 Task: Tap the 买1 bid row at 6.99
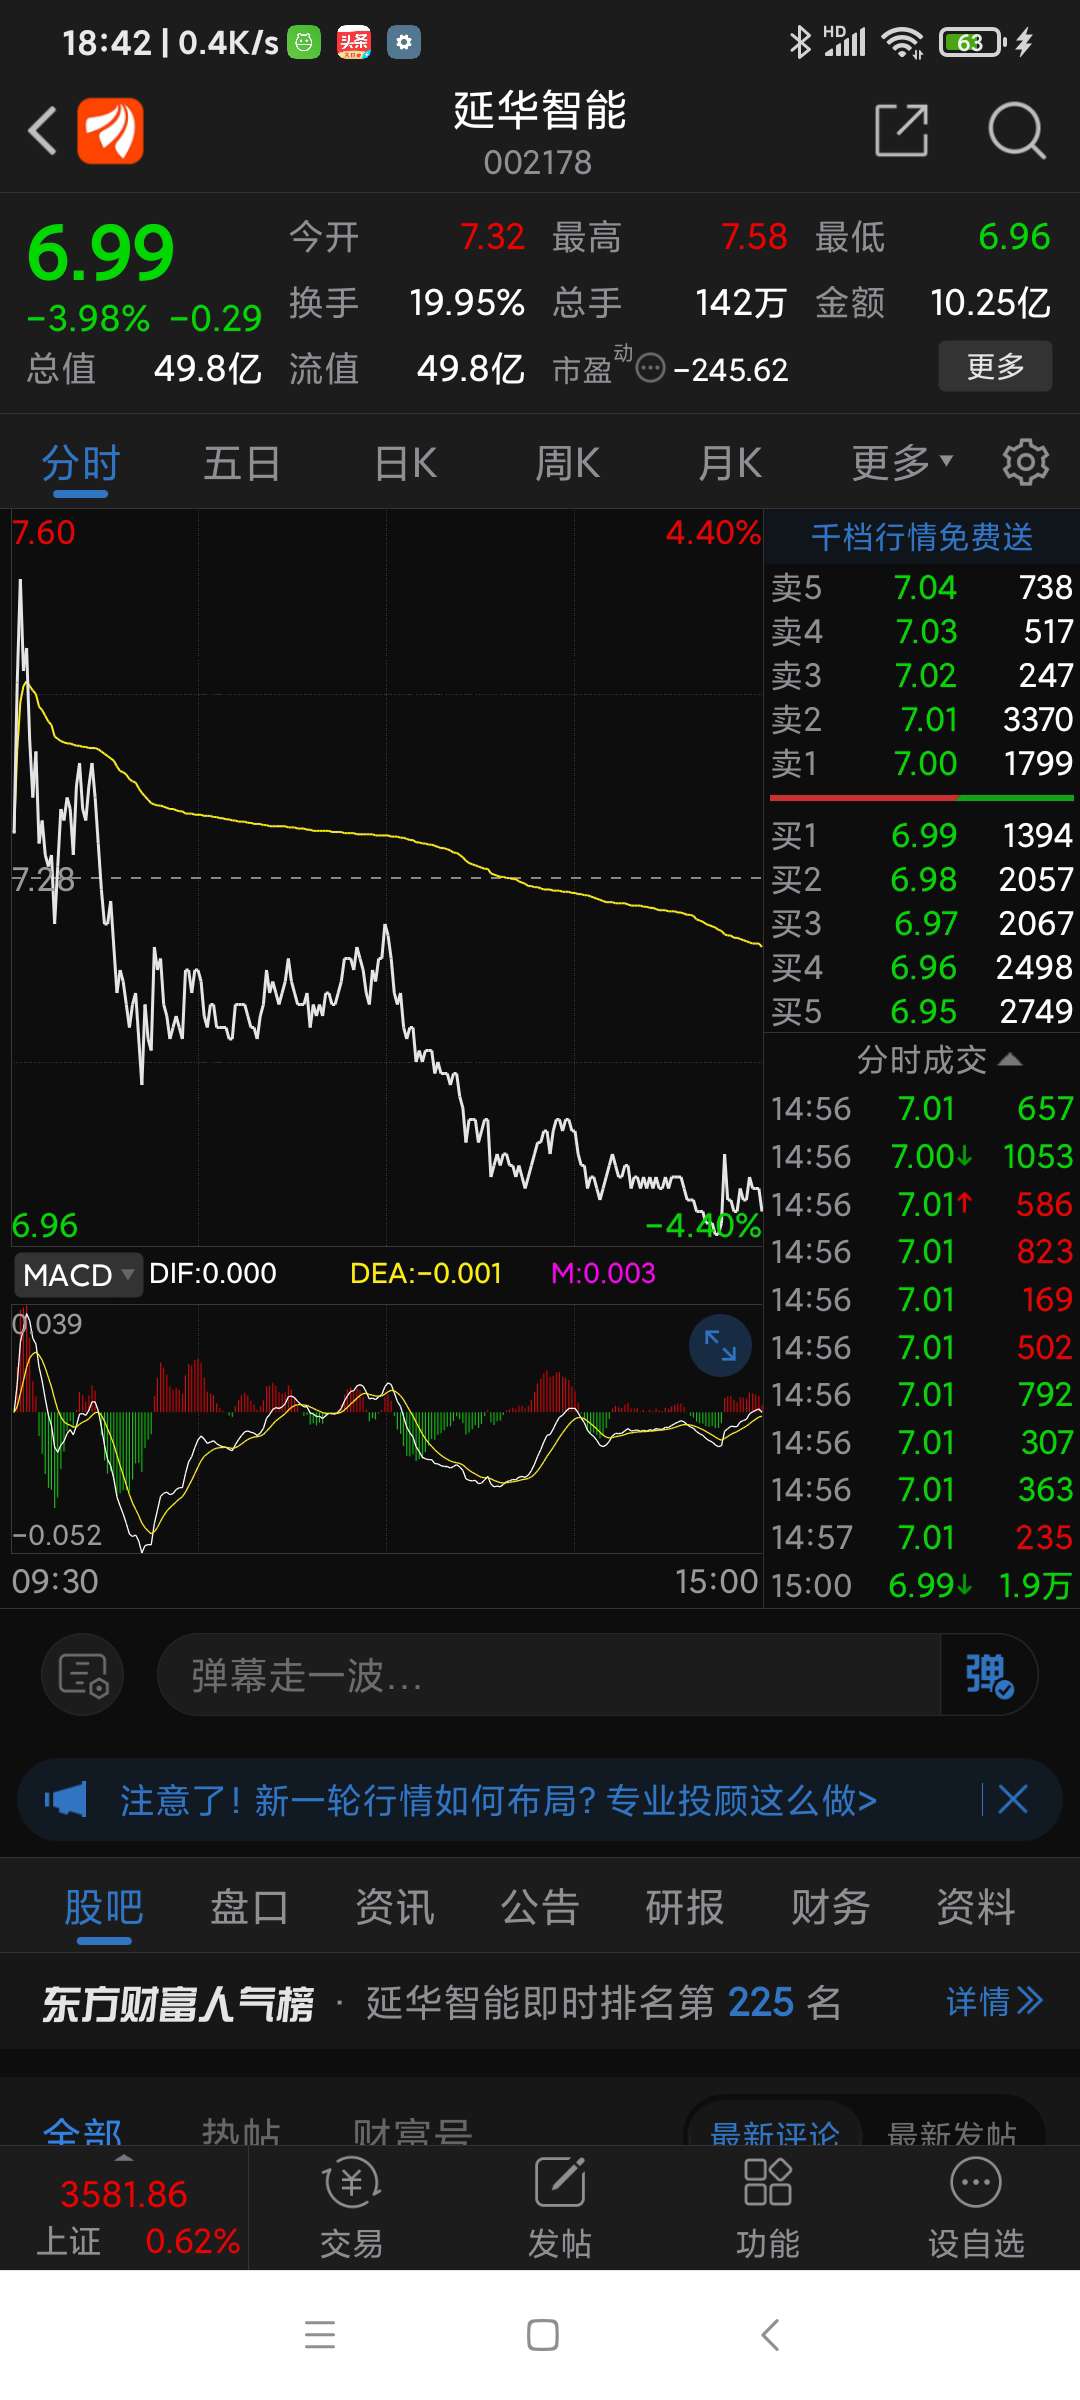pyautogui.click(x=922, y=836)
